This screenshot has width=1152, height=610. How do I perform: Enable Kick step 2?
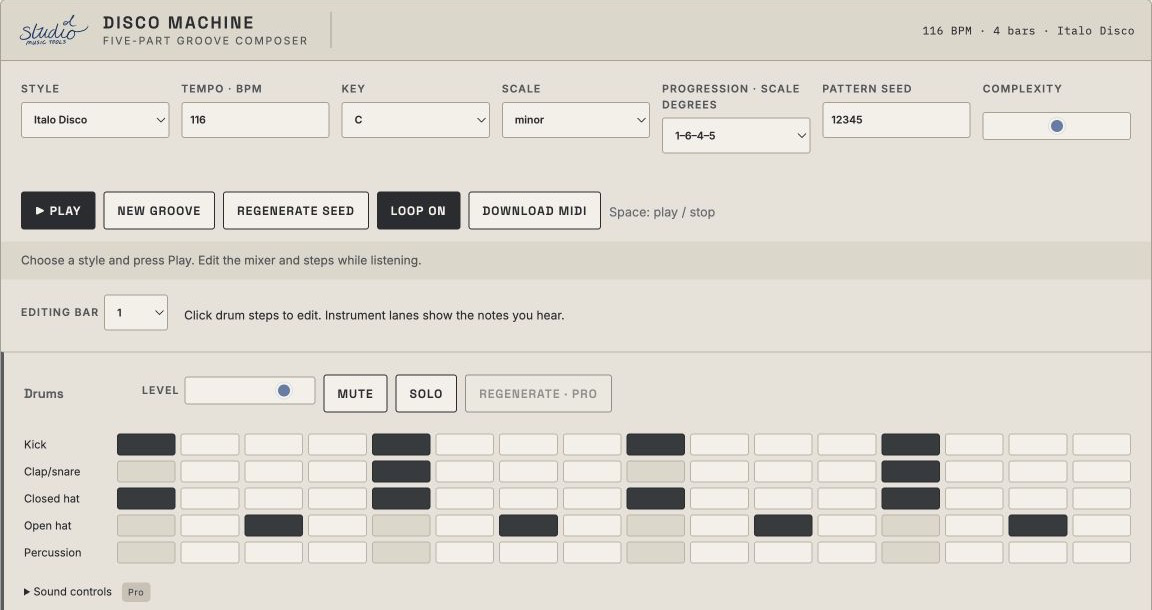tap(210, 445)
